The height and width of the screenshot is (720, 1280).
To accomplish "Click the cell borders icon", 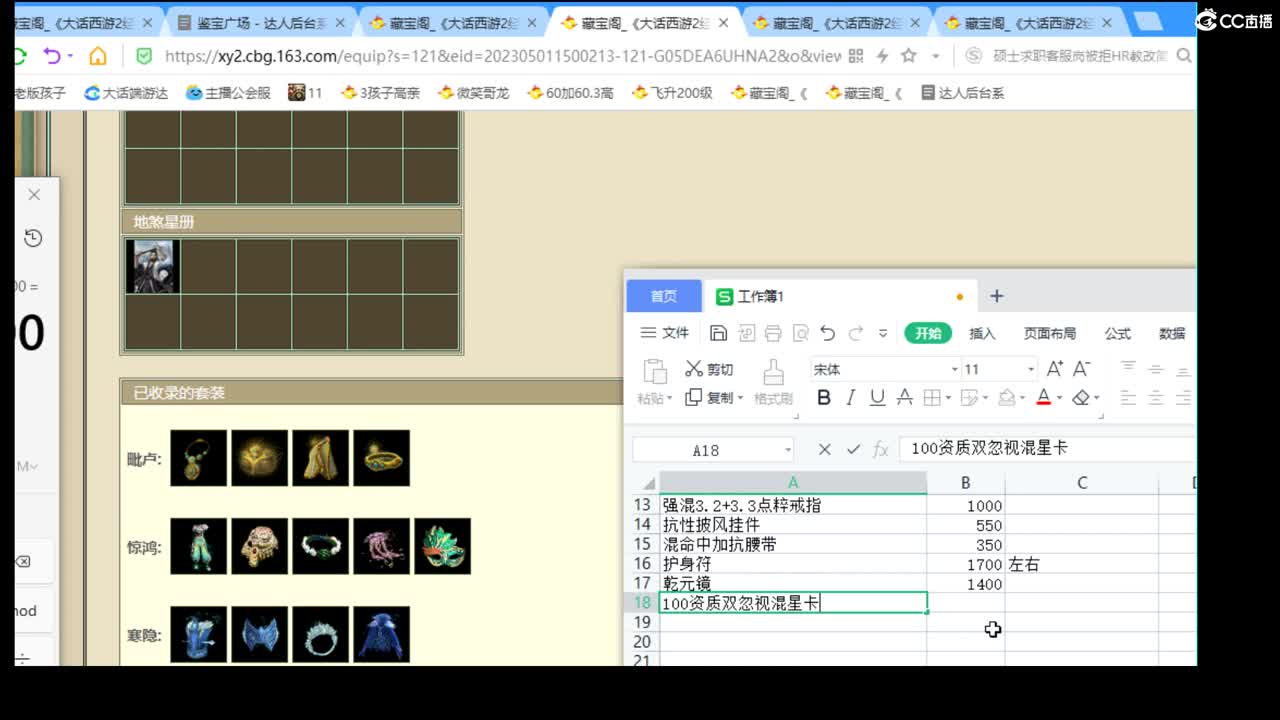I will (x=931, y=398).
